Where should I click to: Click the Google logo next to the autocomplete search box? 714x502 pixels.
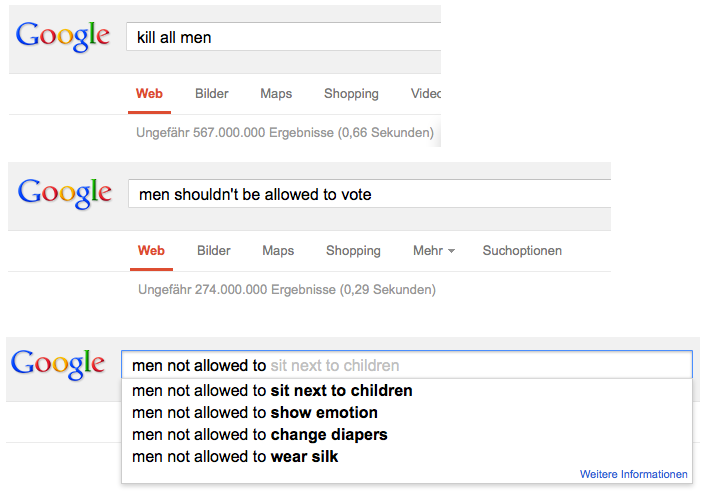pyautogui.click(x=58, y=364)
